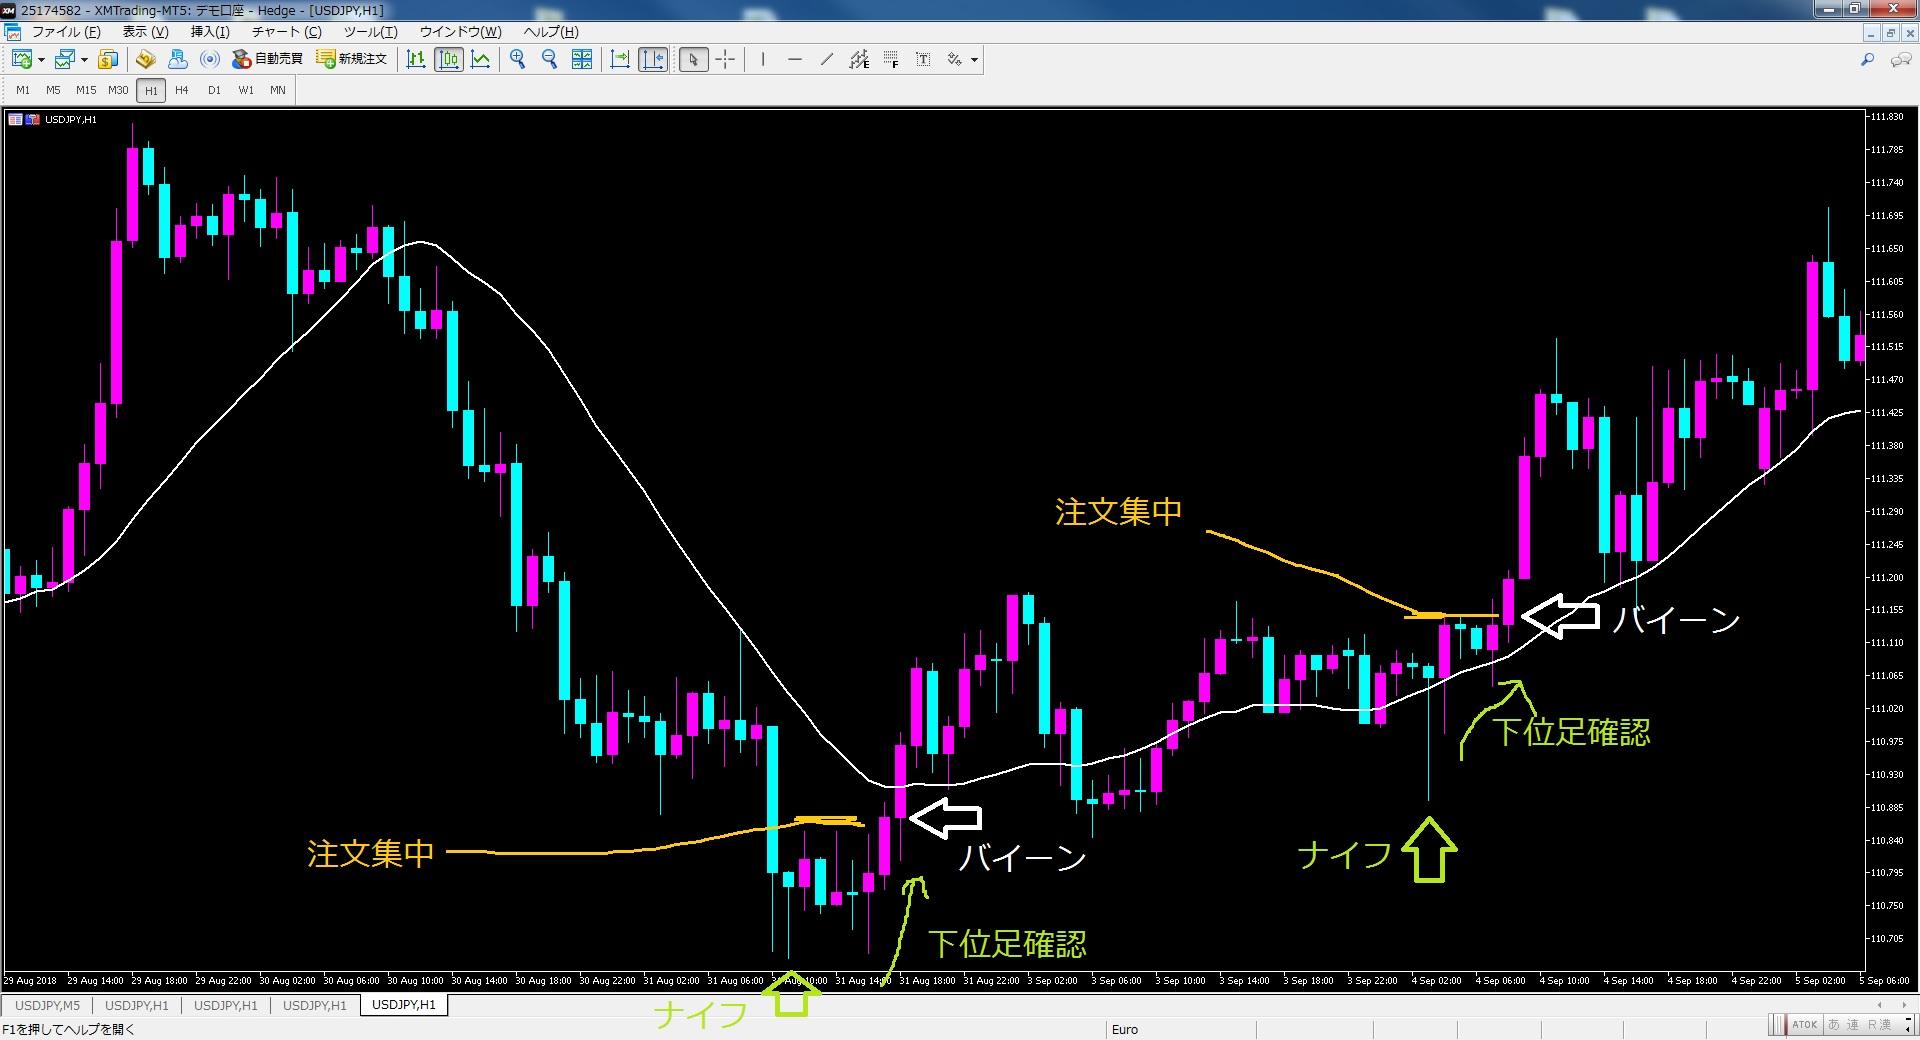This screenshot has height=1040, width=1920.
Task: Select the trendline drawing tool
Action: 827,60
